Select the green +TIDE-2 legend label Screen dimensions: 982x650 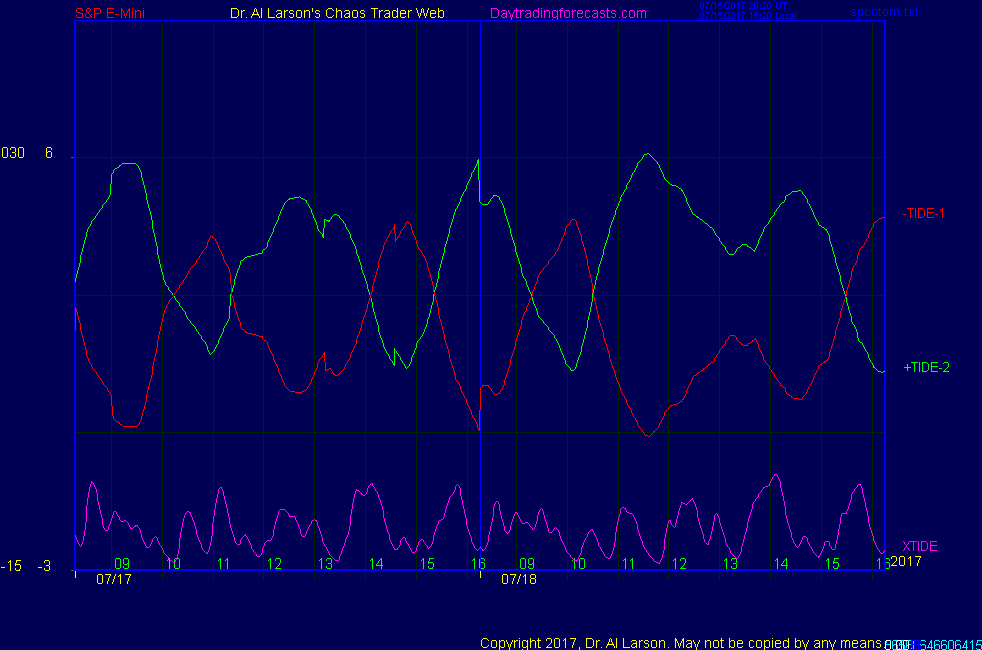[x=926, y=367]
